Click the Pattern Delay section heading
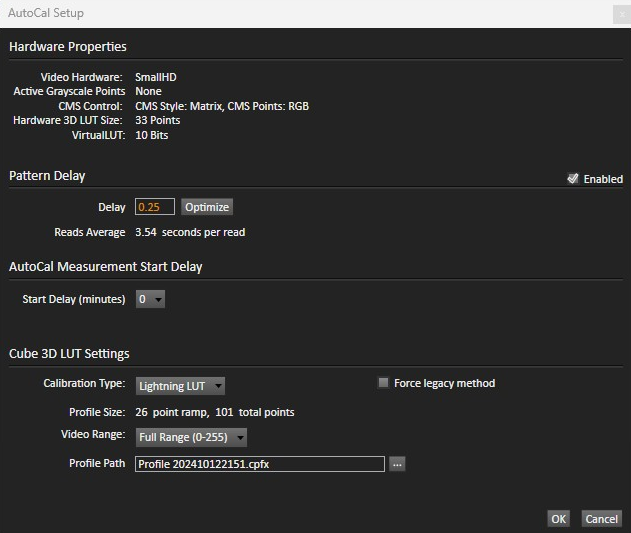This screenshot has width=631, height=533. [x=47, y=175]
